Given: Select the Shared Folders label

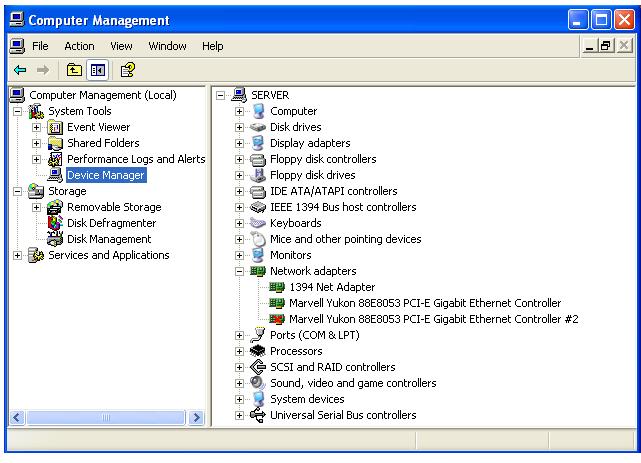Looking at the screenshot, I should (103, 143).
